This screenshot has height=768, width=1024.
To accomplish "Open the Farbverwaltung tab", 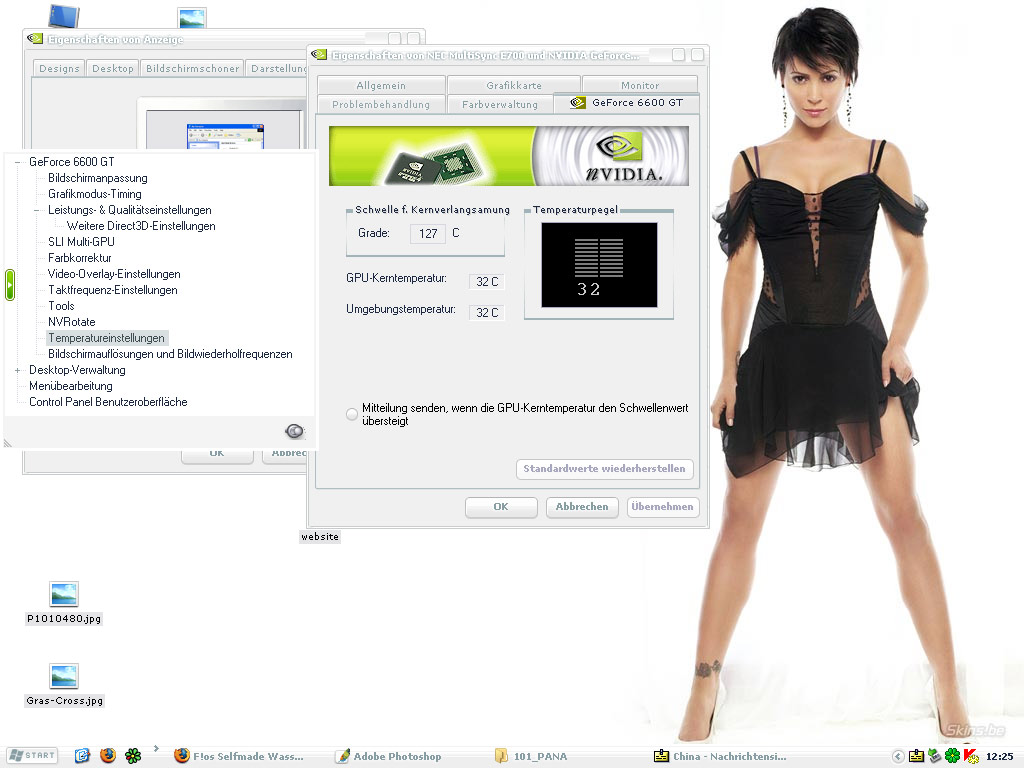I will click(500, 104).
